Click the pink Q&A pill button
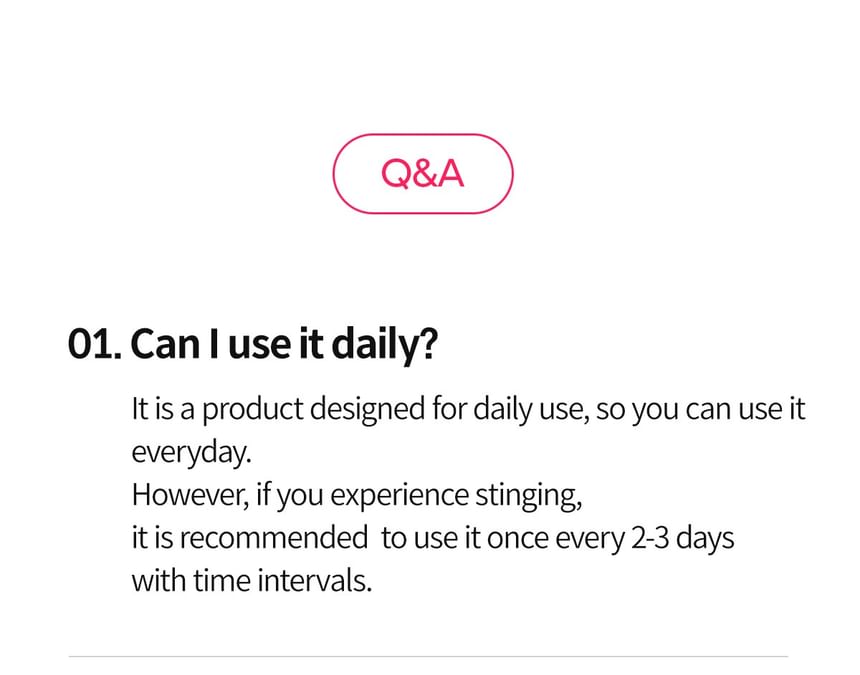Screen dimensions: 860x675 click(423, 174)
